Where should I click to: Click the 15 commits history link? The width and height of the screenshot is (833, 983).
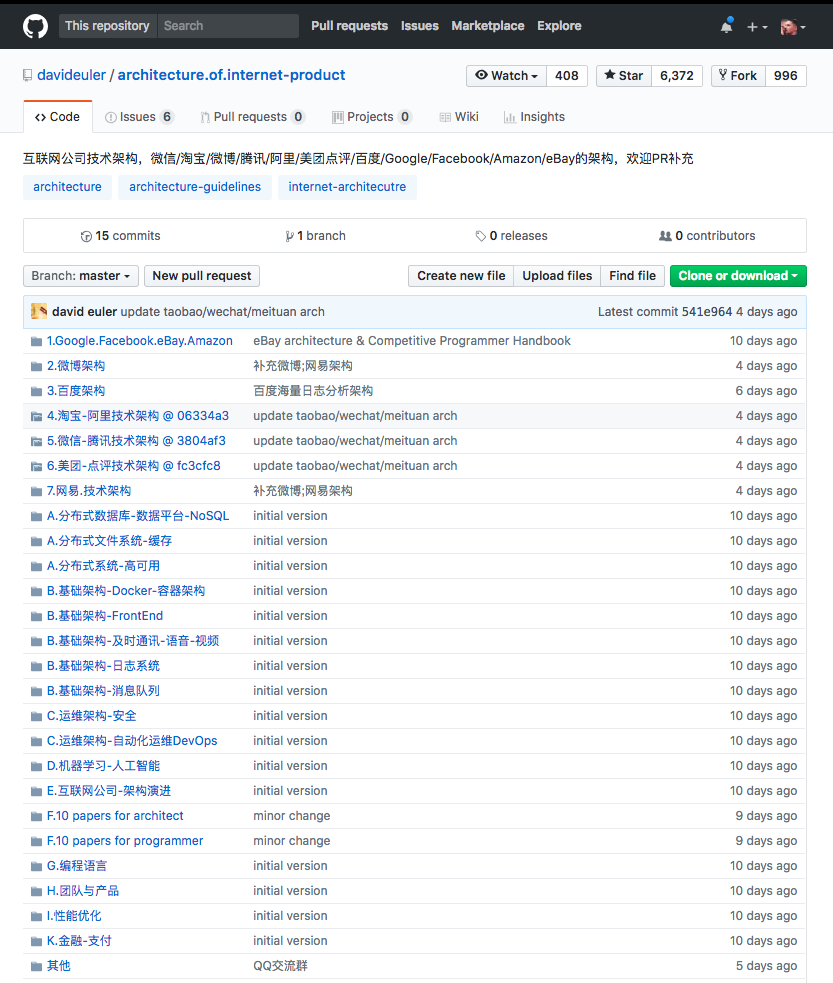point(120,236)
